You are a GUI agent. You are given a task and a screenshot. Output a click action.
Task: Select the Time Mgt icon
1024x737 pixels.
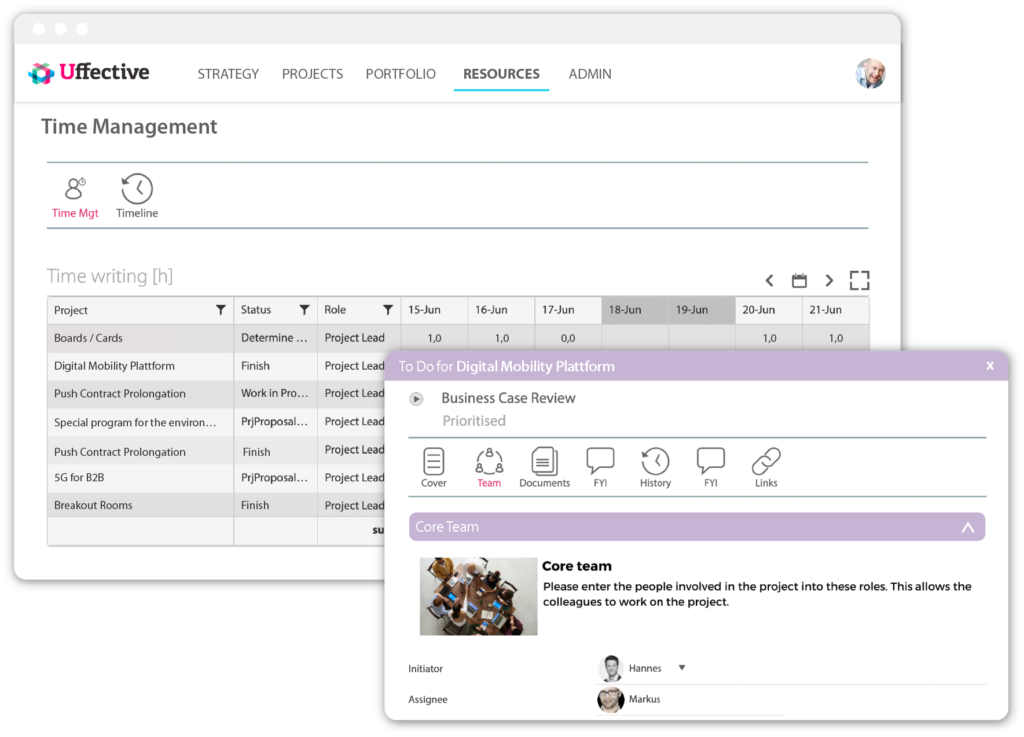point(75,197)
